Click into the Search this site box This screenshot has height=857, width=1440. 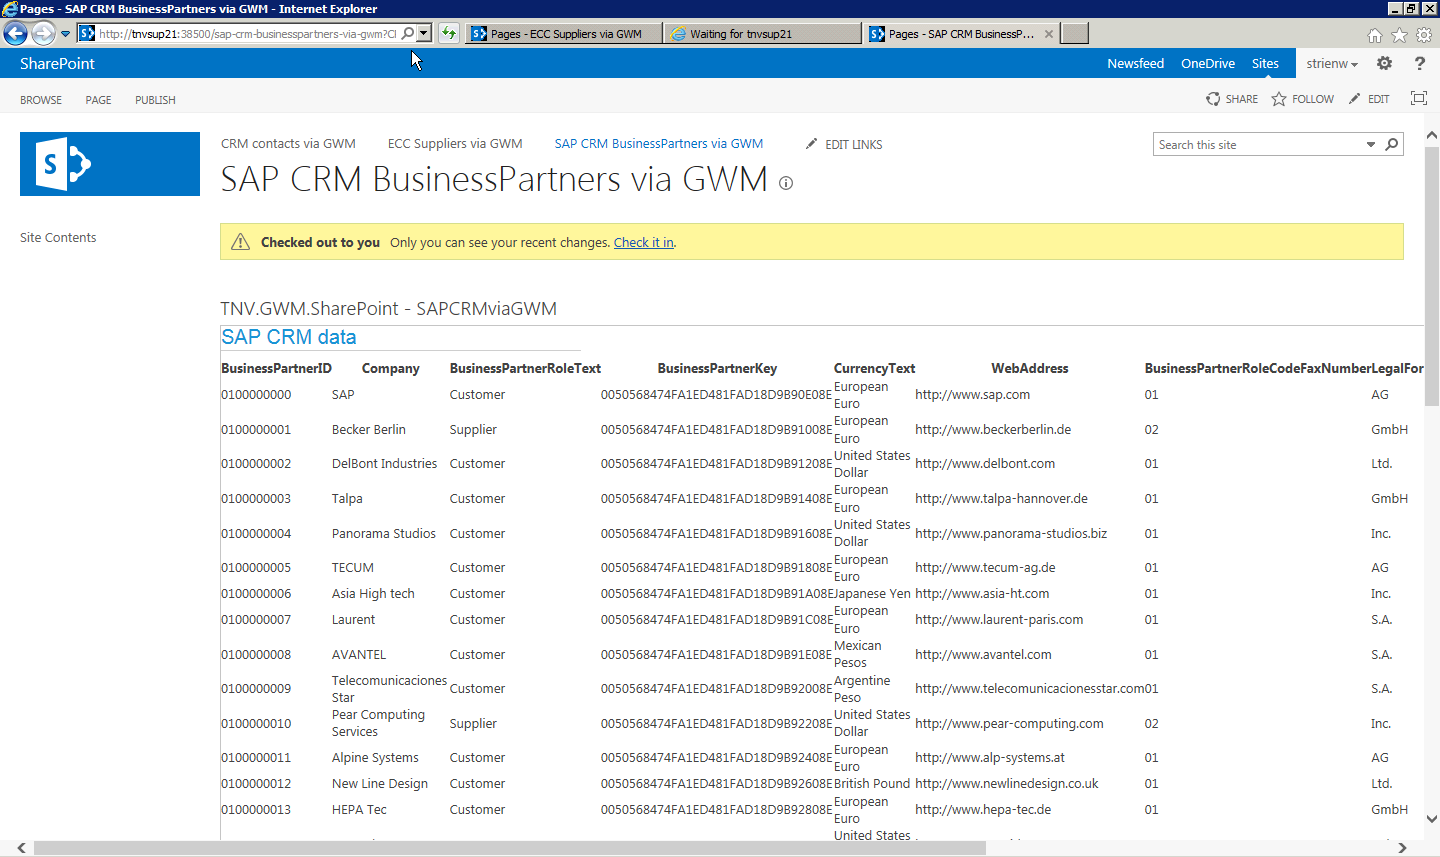pyautogui.click(x=1259, y=145)
